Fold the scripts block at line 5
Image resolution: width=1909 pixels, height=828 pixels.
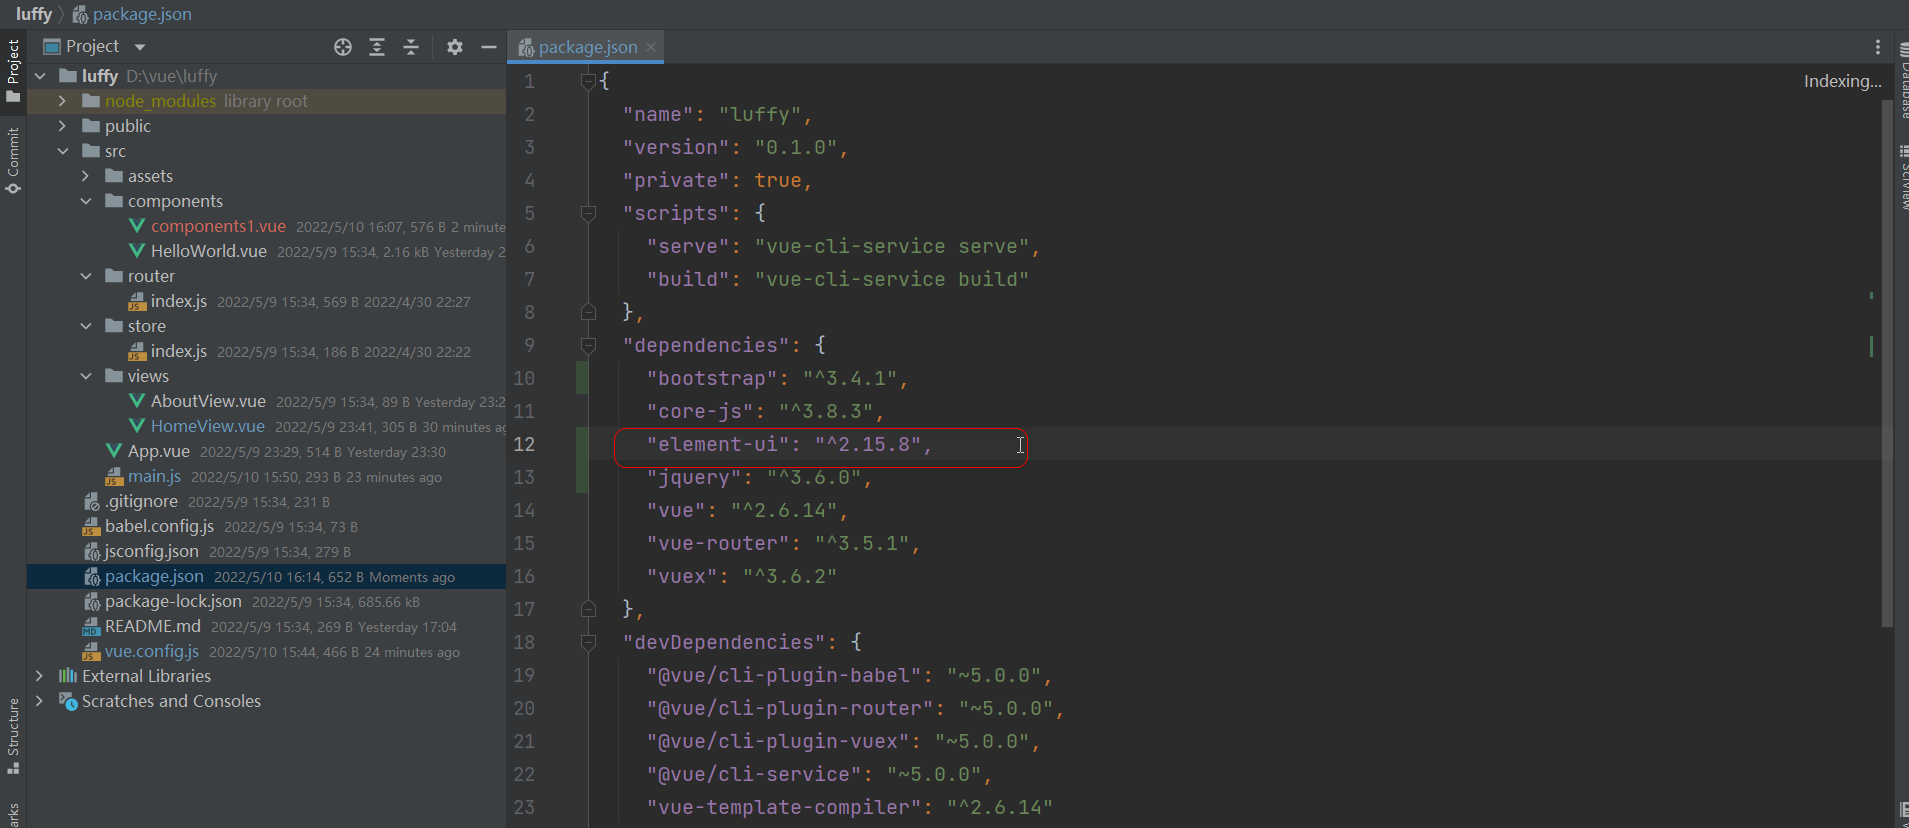click(x=588, y=213)
